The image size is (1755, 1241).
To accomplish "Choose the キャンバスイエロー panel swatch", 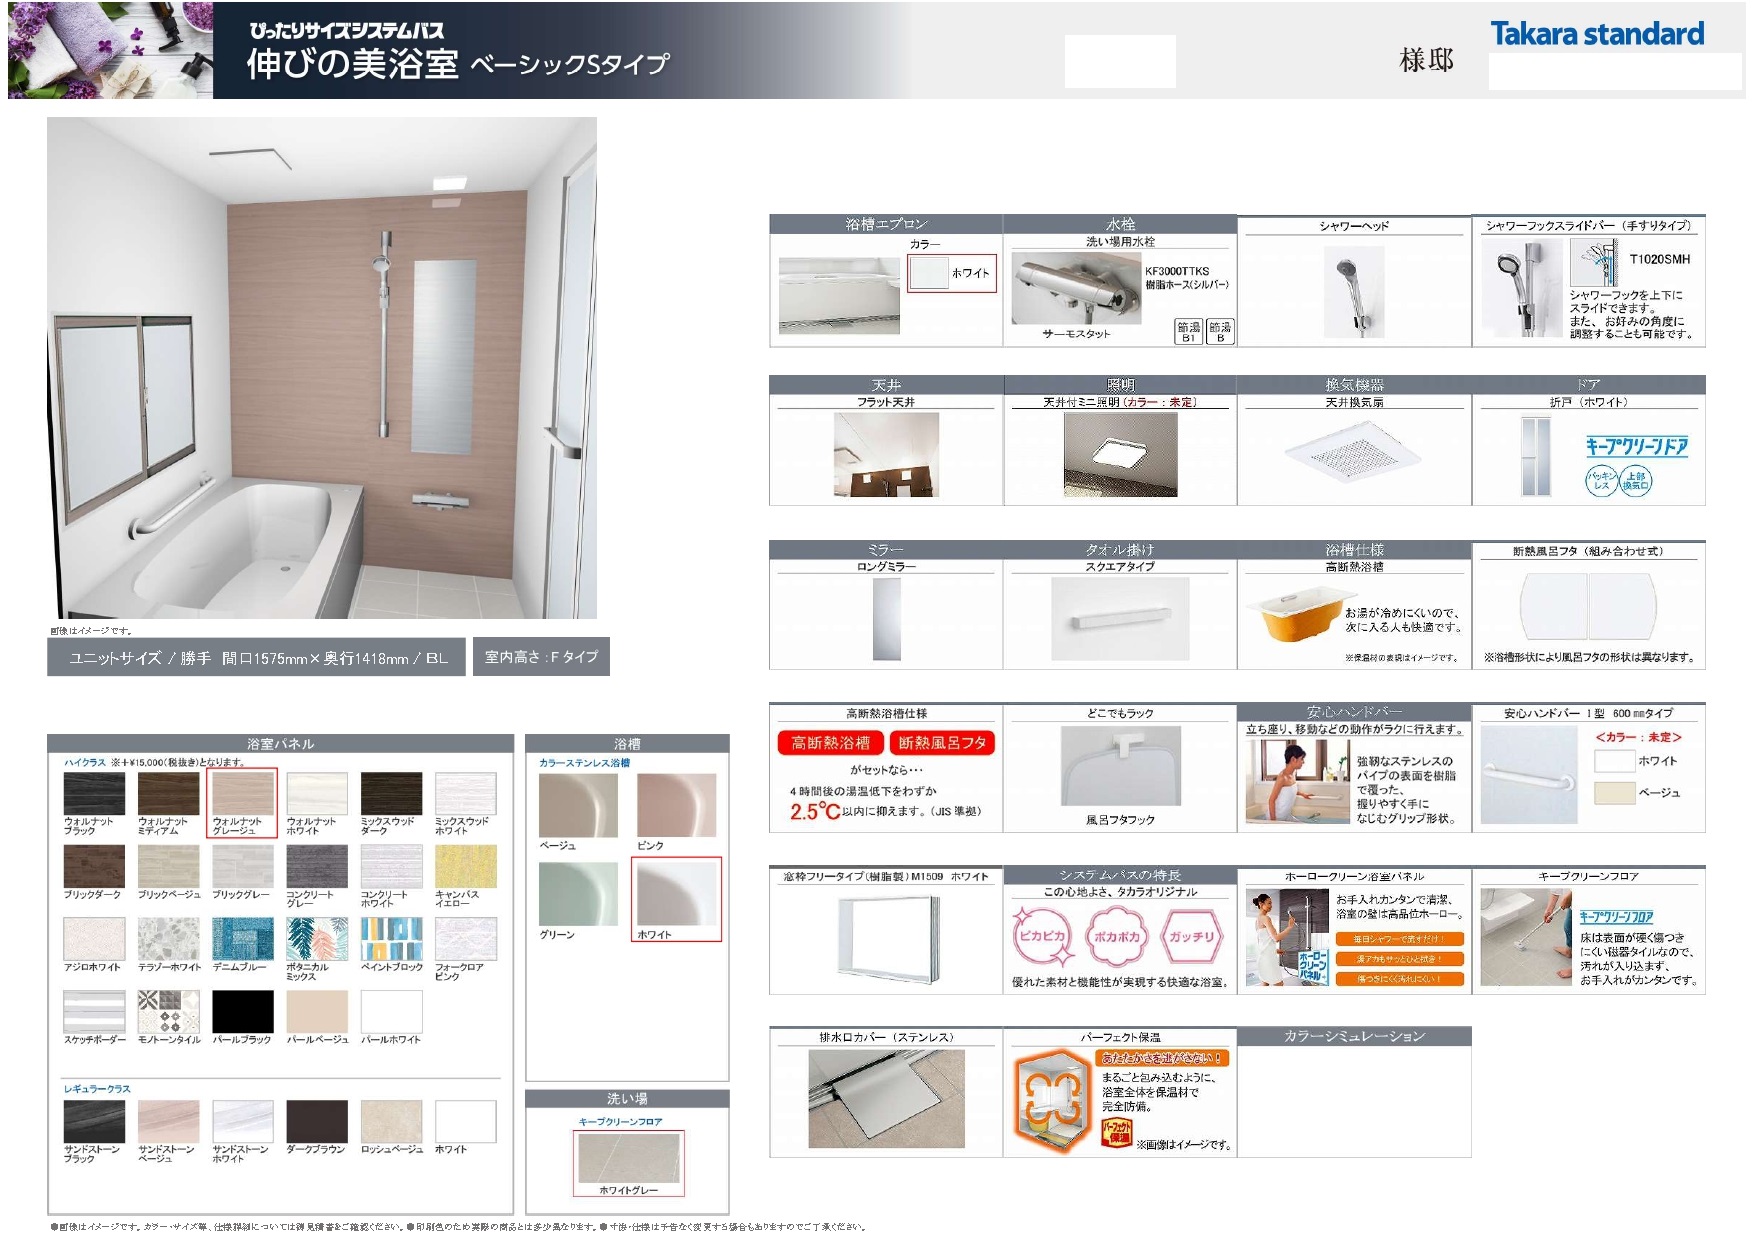I will point(465,866).
